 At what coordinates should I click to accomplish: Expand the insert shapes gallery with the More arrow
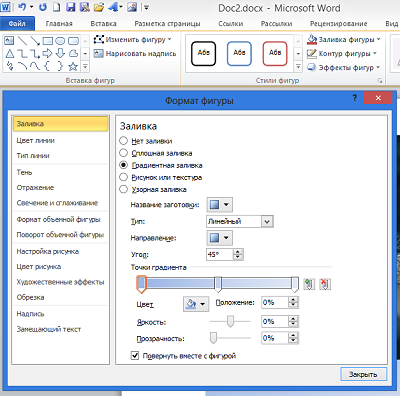(x=85, y=67)
